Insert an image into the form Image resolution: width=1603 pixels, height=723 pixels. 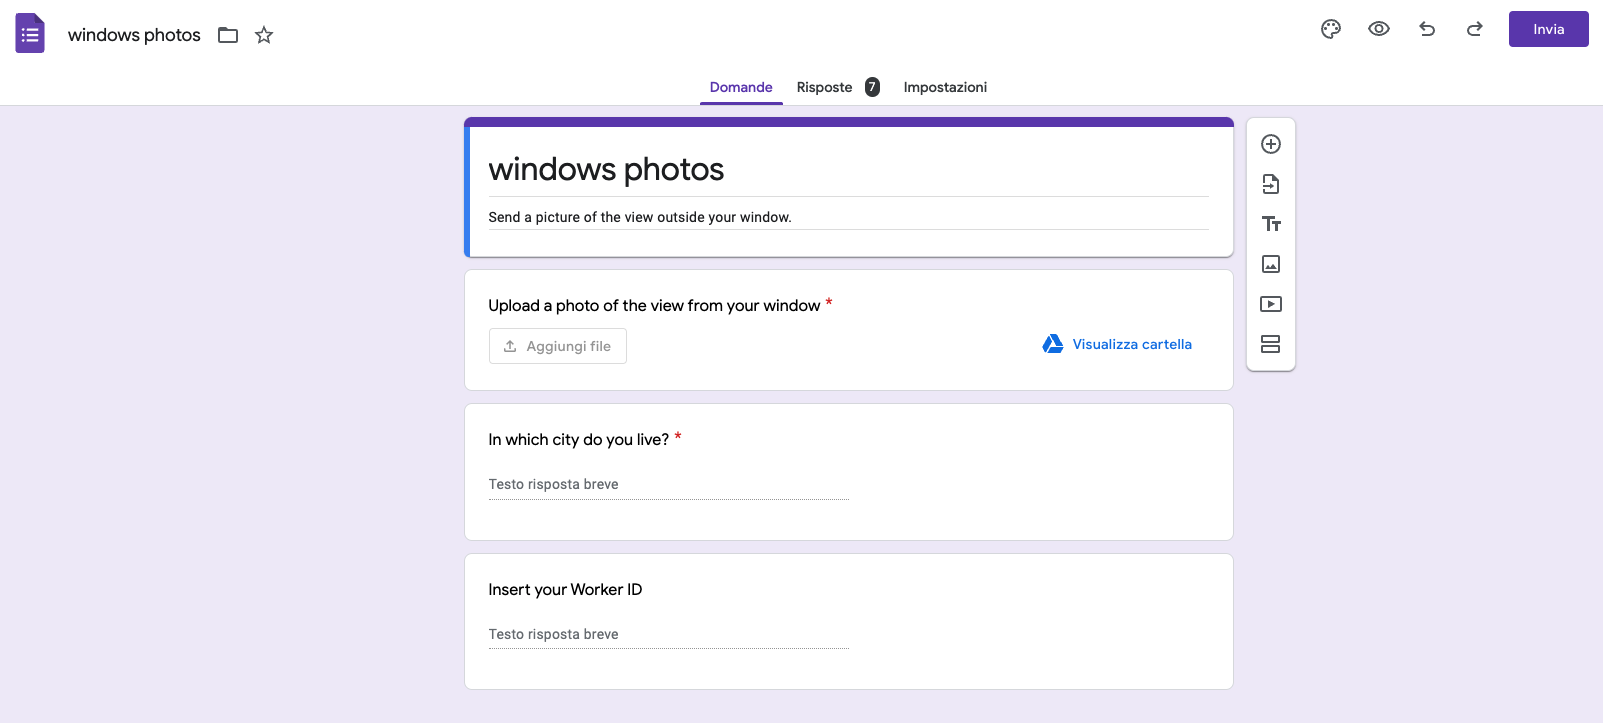pos(1271,264)
